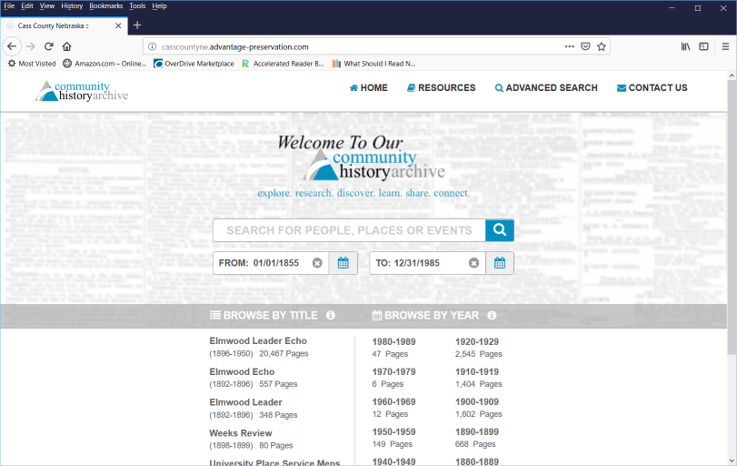This screenshot has height=466, width=737.
Task: Open the Tools menu
Action: [137, 6]
